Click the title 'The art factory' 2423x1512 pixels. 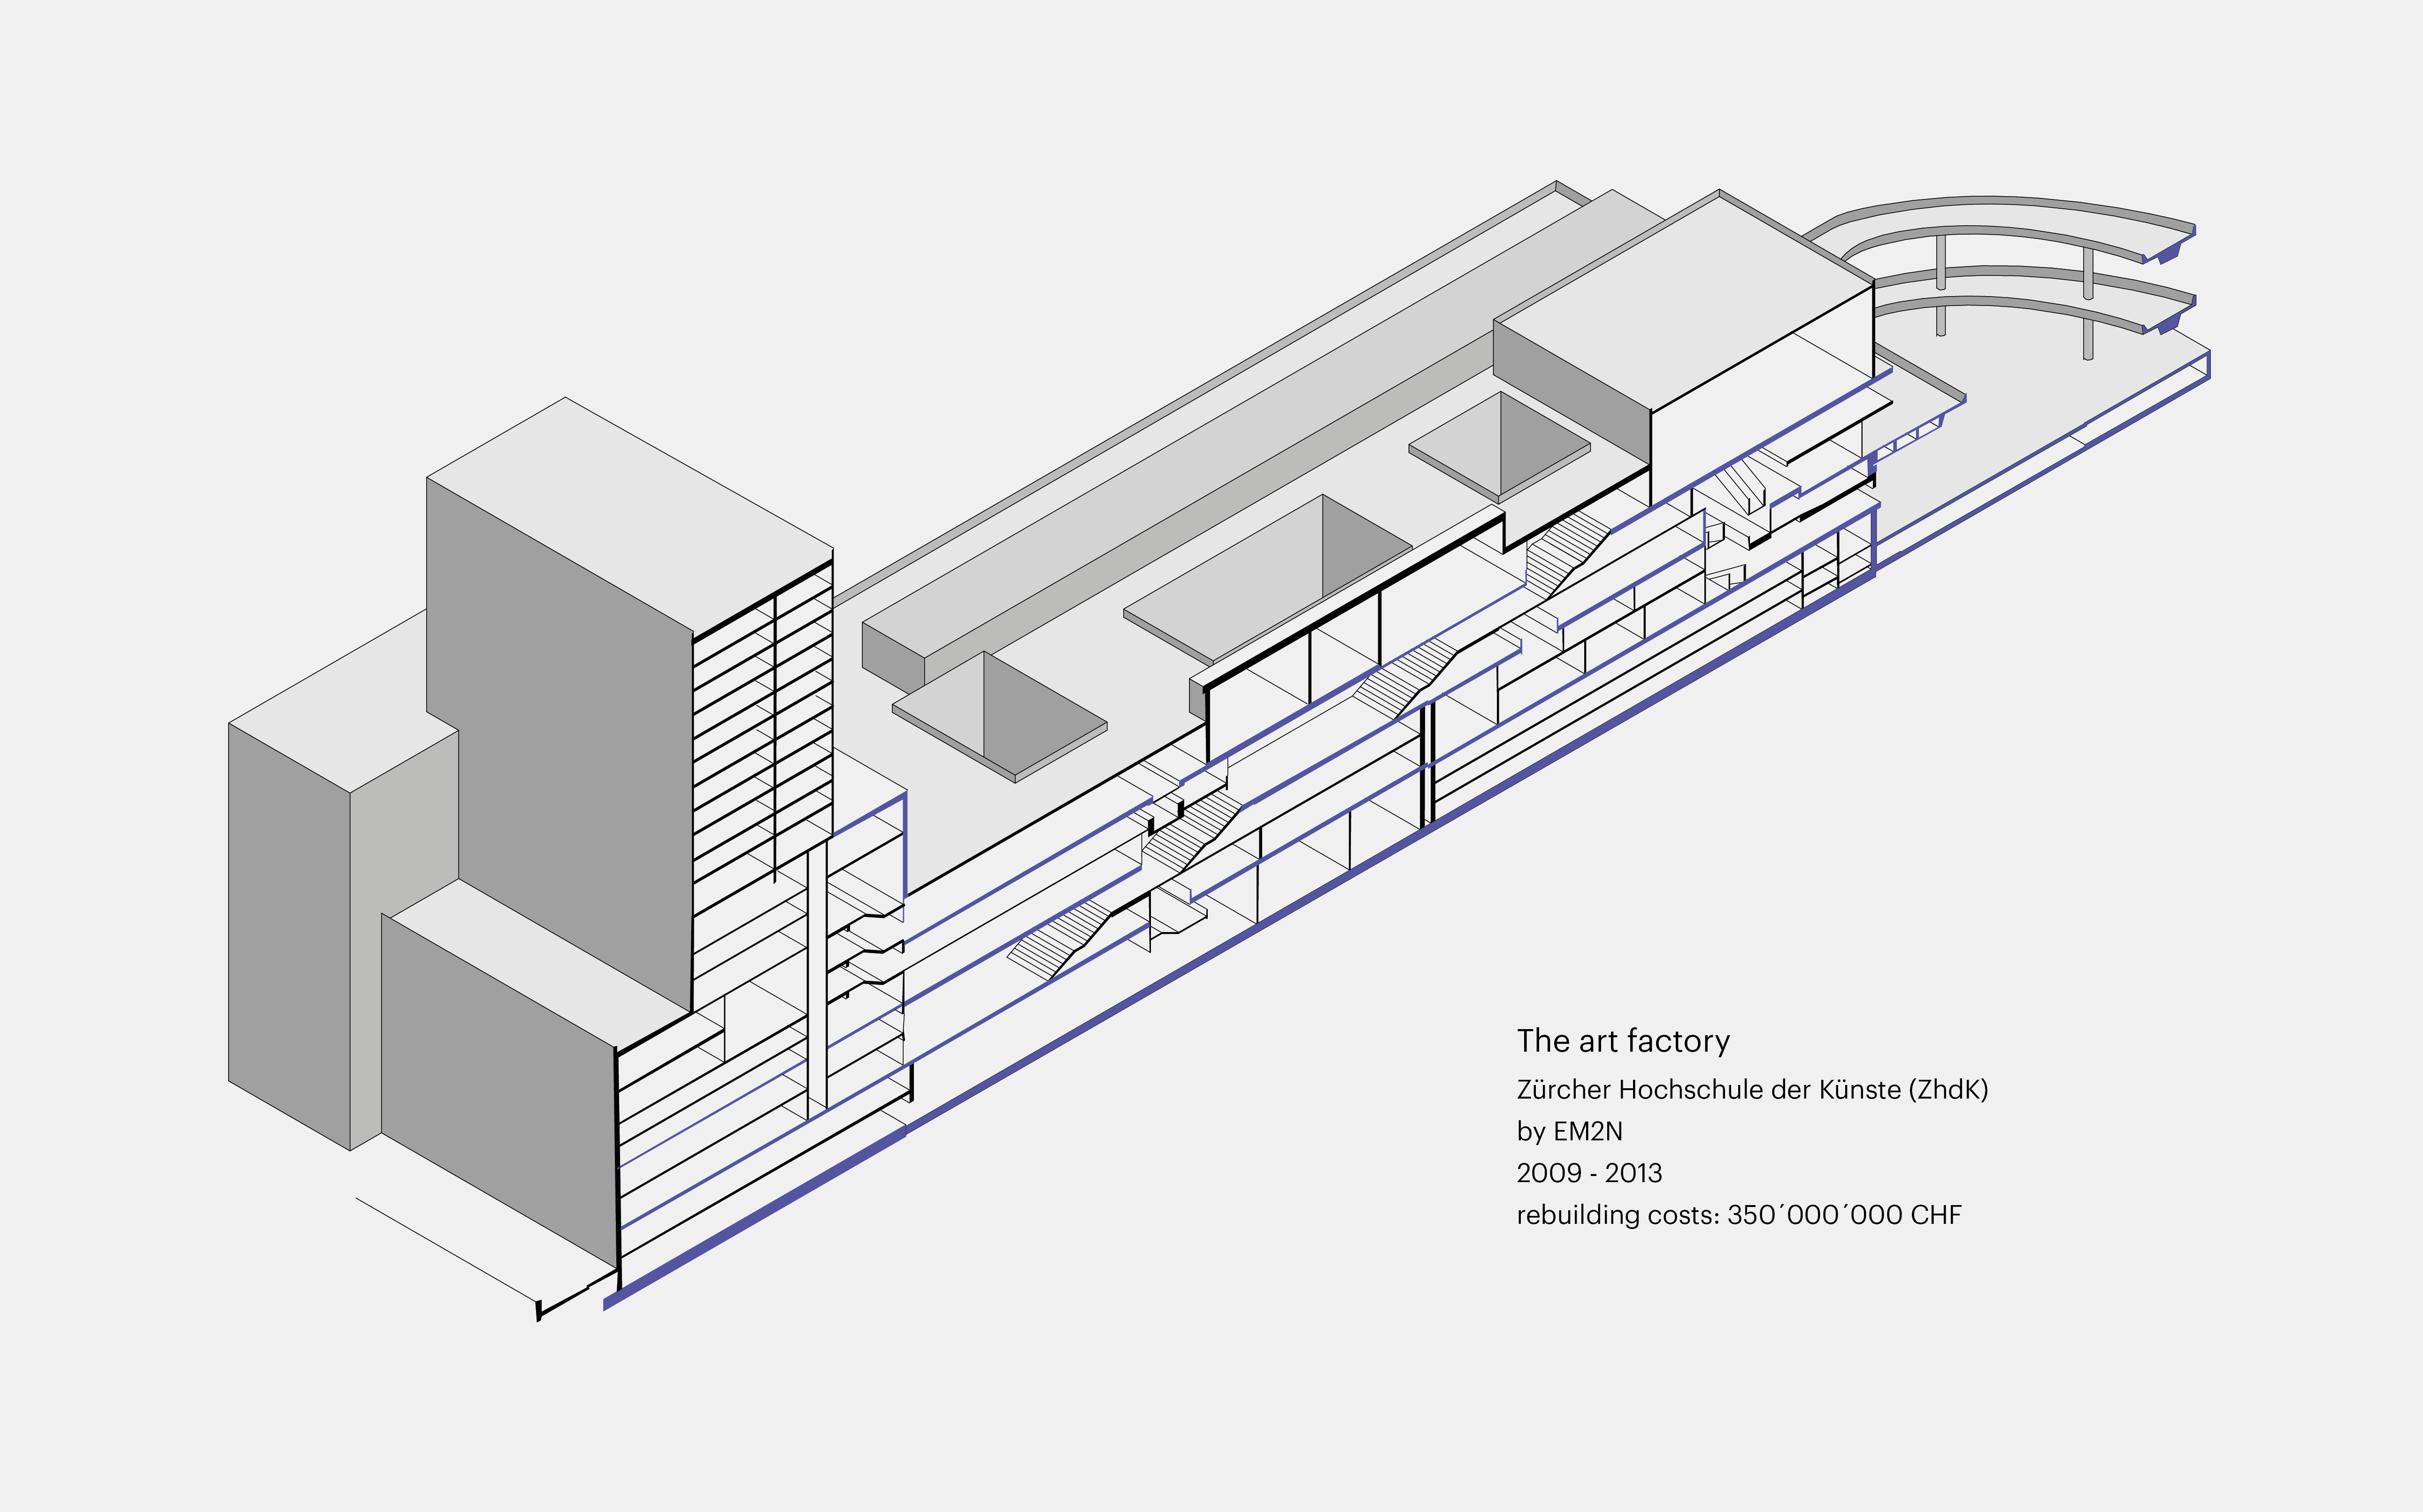(x=1623, y=1041)
